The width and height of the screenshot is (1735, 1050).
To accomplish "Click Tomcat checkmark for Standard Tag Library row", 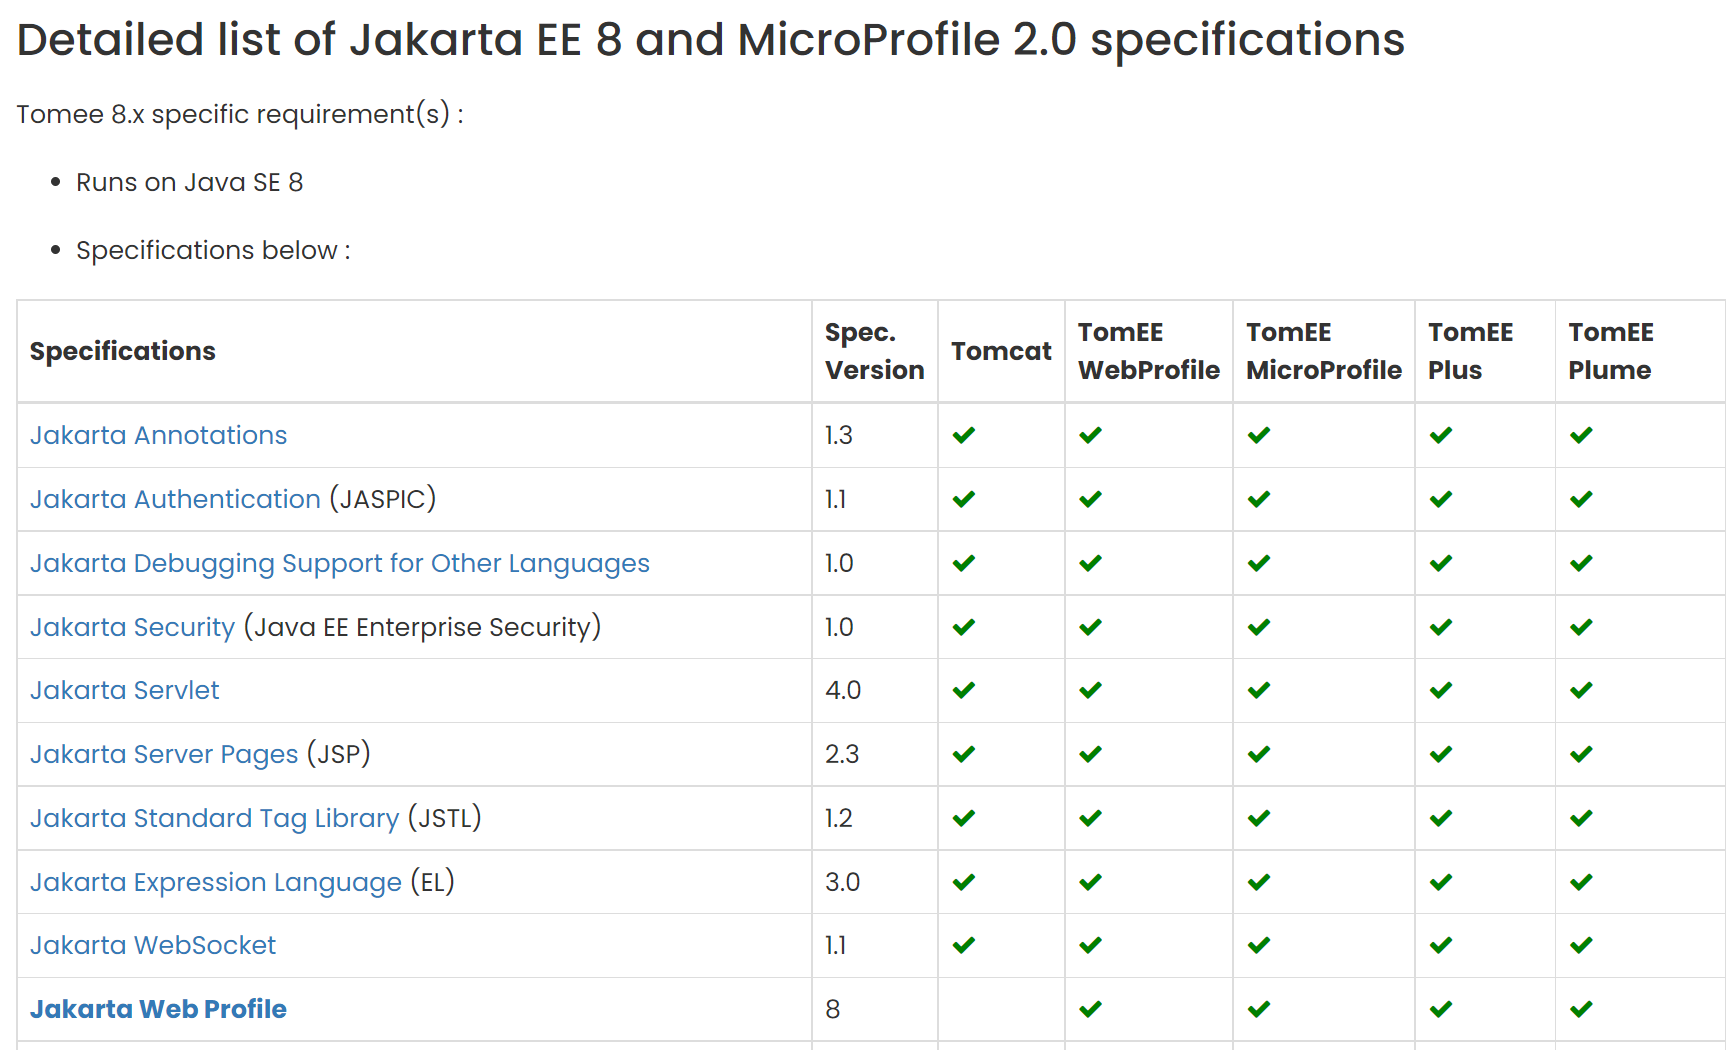I will coord(964,818).
